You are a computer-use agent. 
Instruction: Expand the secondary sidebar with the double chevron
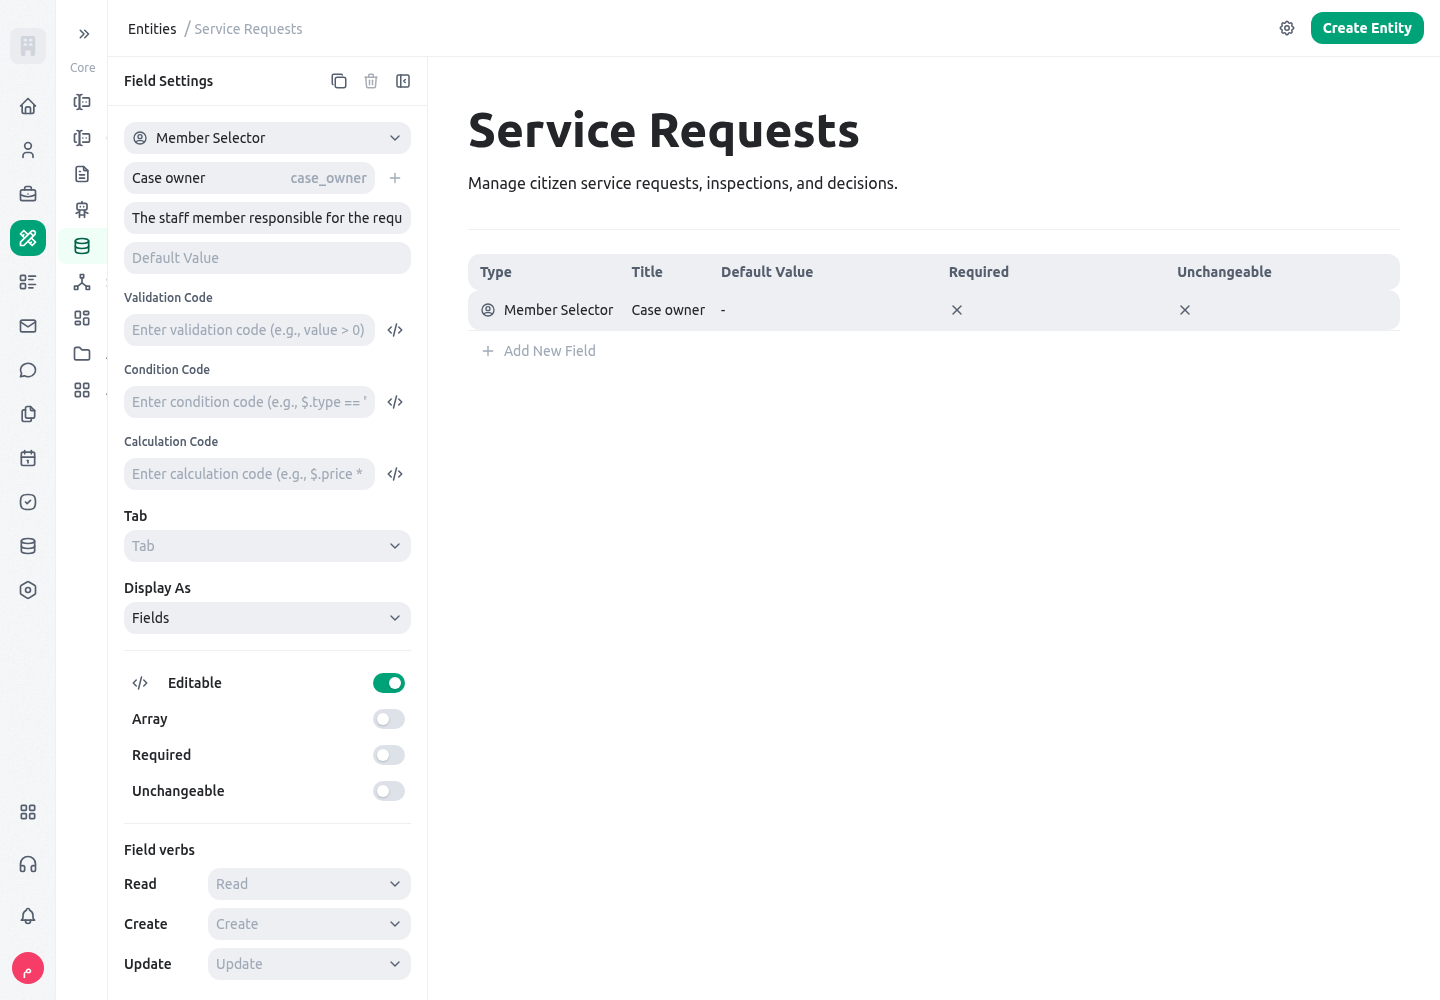coord(84,34)
